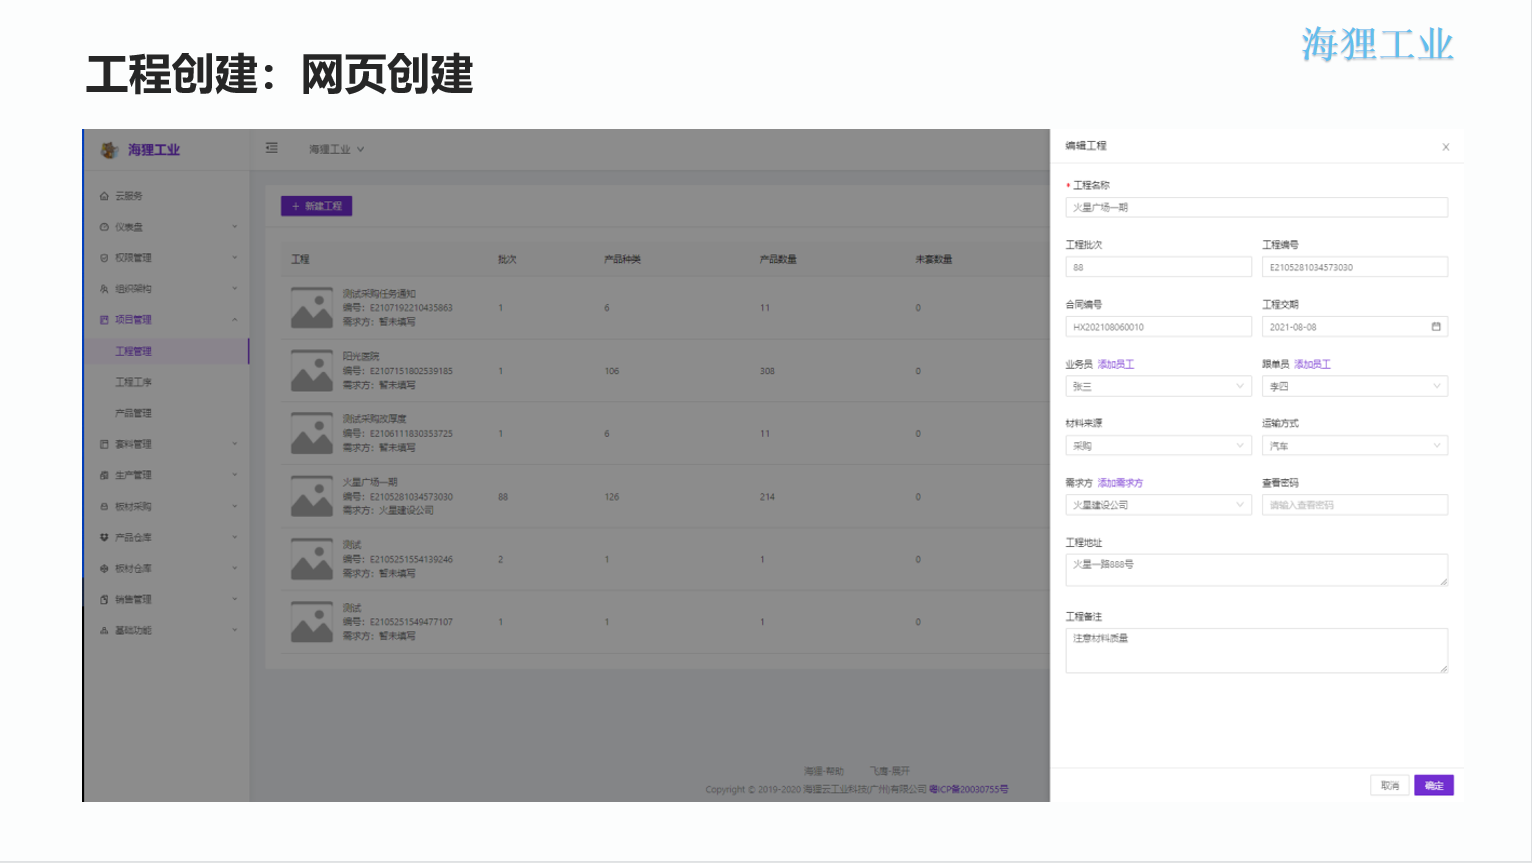Viewport: 1532px width, 863px height.
Task: Click the 海狸-帮助 footer link
Action: tap(824, 771)
